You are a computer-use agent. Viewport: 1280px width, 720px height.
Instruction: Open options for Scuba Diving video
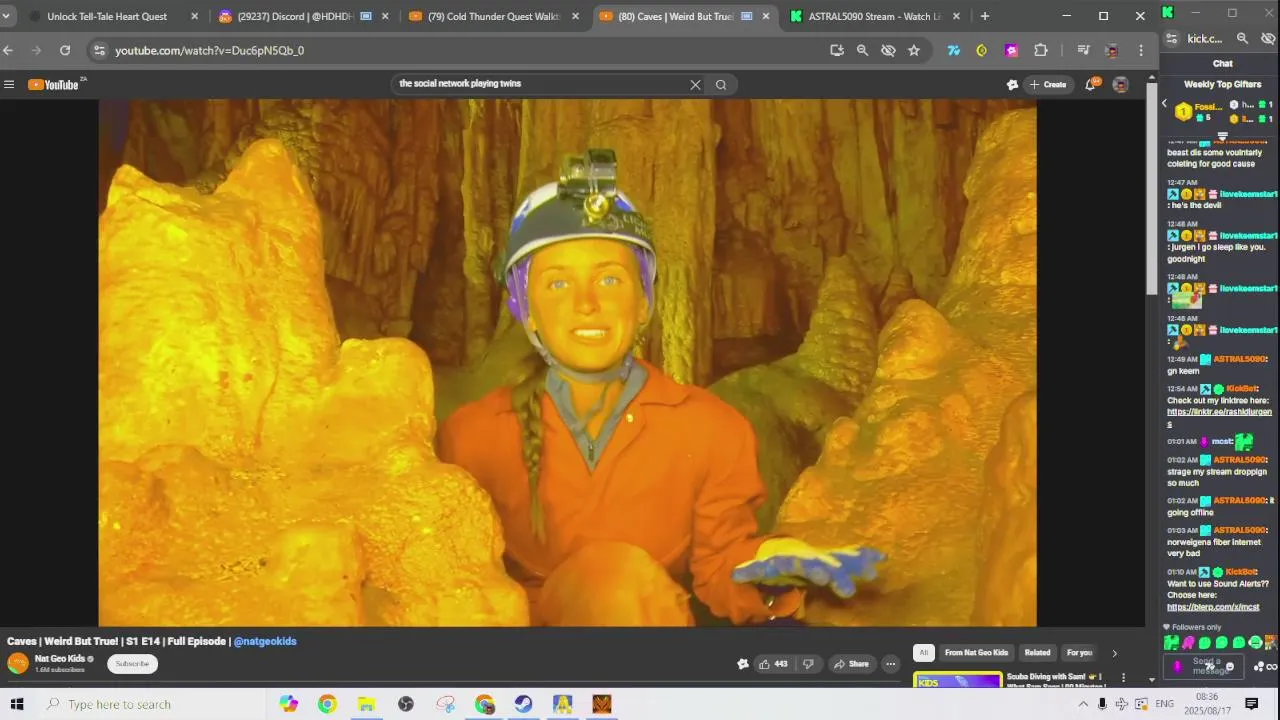point(1124,678)
